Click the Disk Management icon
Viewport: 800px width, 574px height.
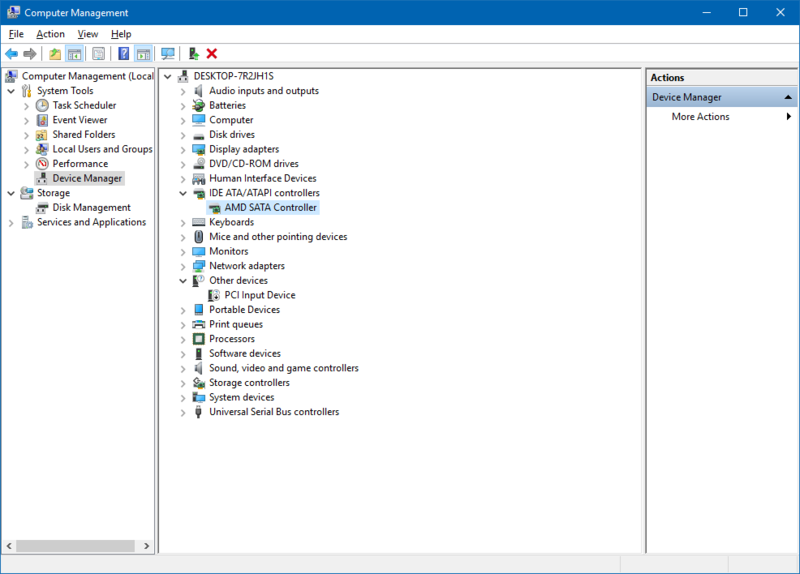(x=42, y=208)
